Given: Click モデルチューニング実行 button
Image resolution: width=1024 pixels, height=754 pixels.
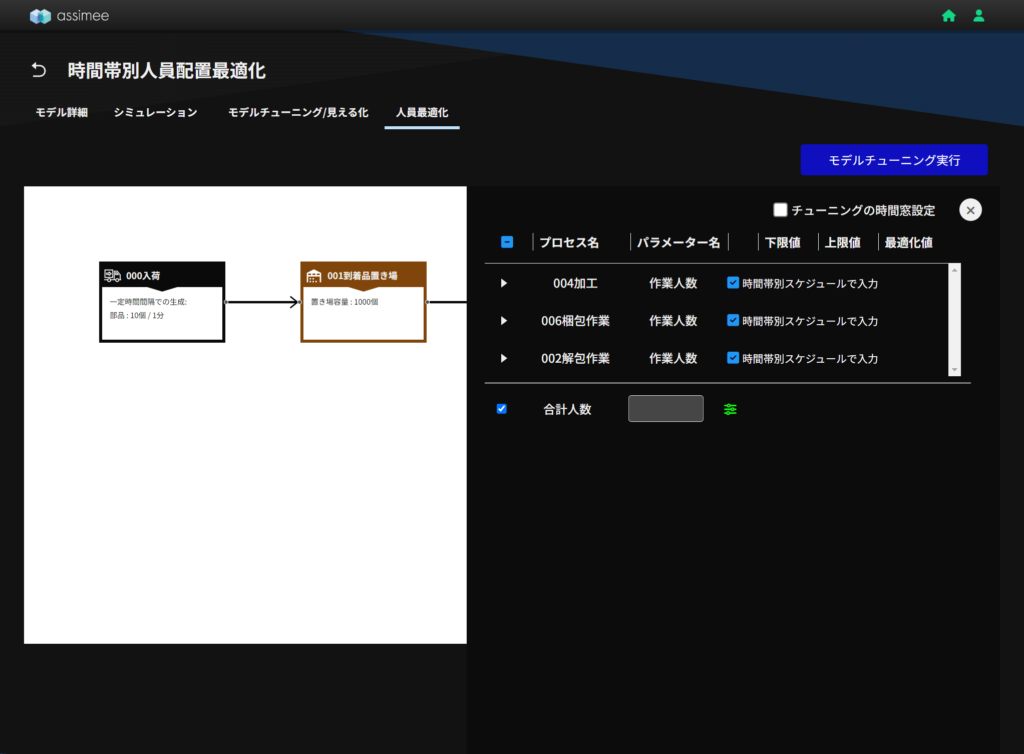Looking at the screenshot, I should tap(894, 160).
